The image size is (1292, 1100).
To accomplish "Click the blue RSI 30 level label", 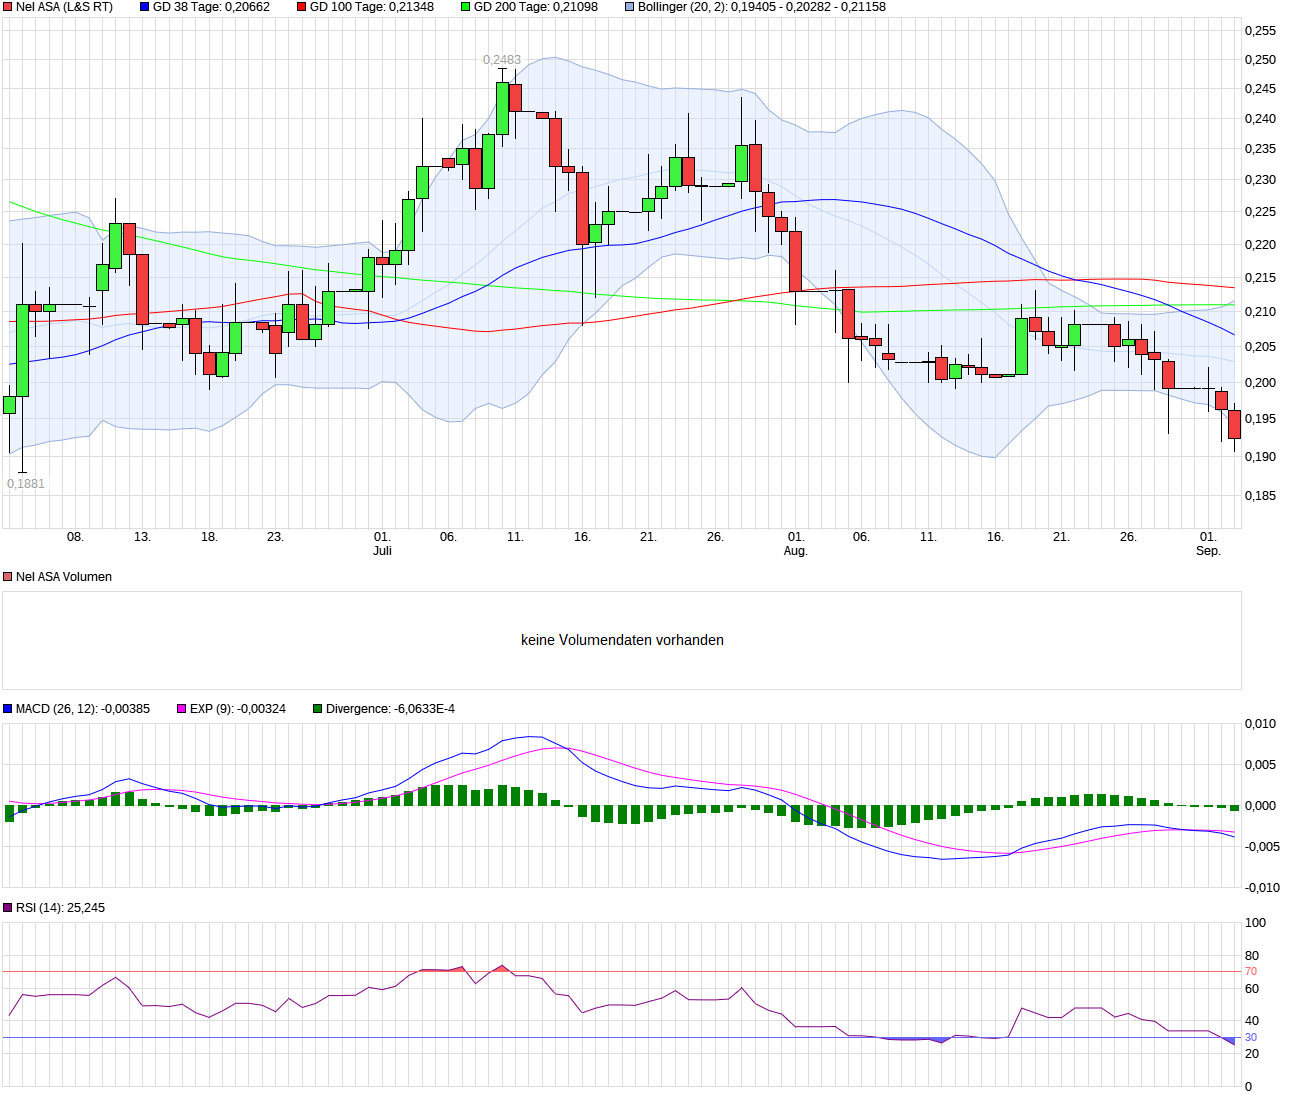I will pos(1251,1037).
